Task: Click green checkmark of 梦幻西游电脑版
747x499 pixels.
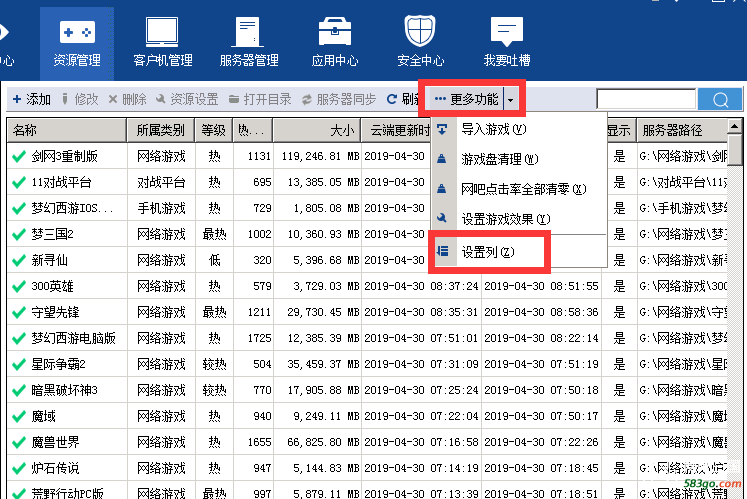Action: (19, 338)
